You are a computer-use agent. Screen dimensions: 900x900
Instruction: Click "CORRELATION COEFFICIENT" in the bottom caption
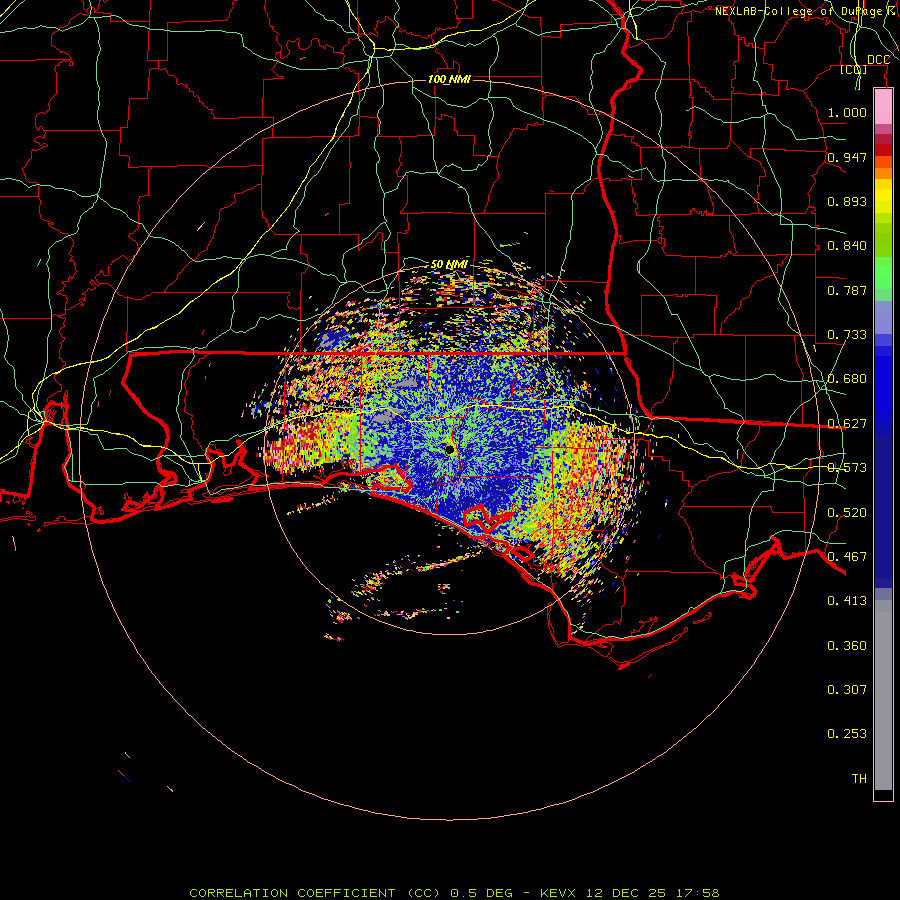point(292,893)
